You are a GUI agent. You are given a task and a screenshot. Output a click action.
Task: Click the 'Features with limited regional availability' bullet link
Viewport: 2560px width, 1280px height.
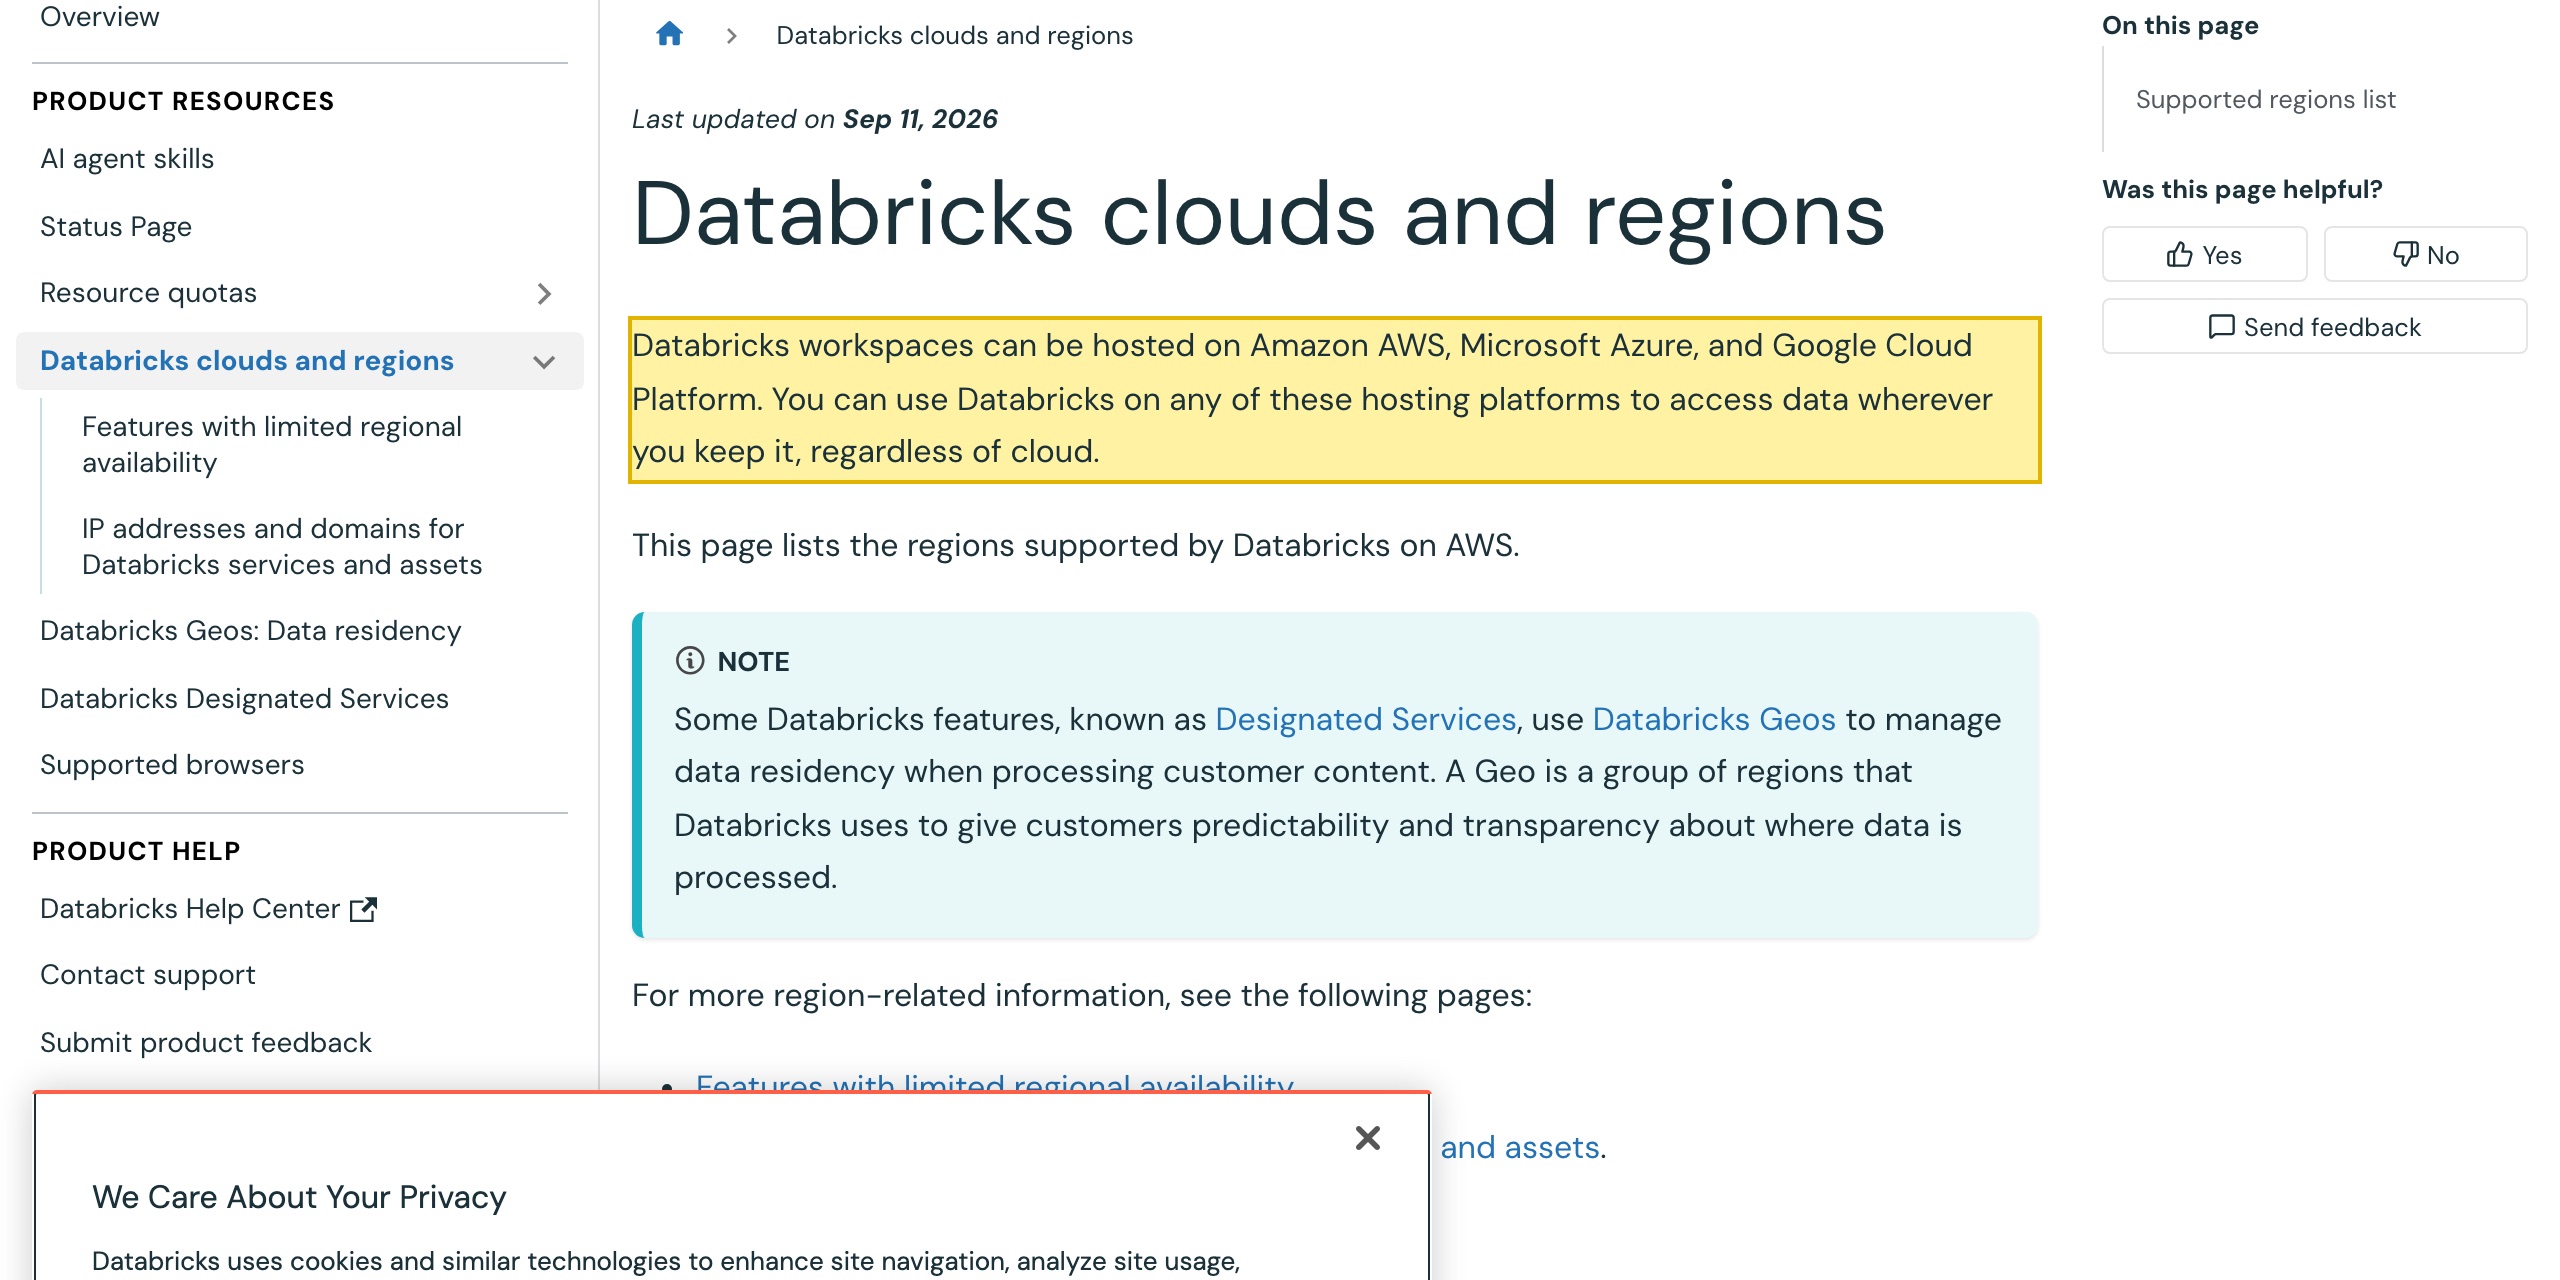pyautogui.click(x=995, y=1082)
